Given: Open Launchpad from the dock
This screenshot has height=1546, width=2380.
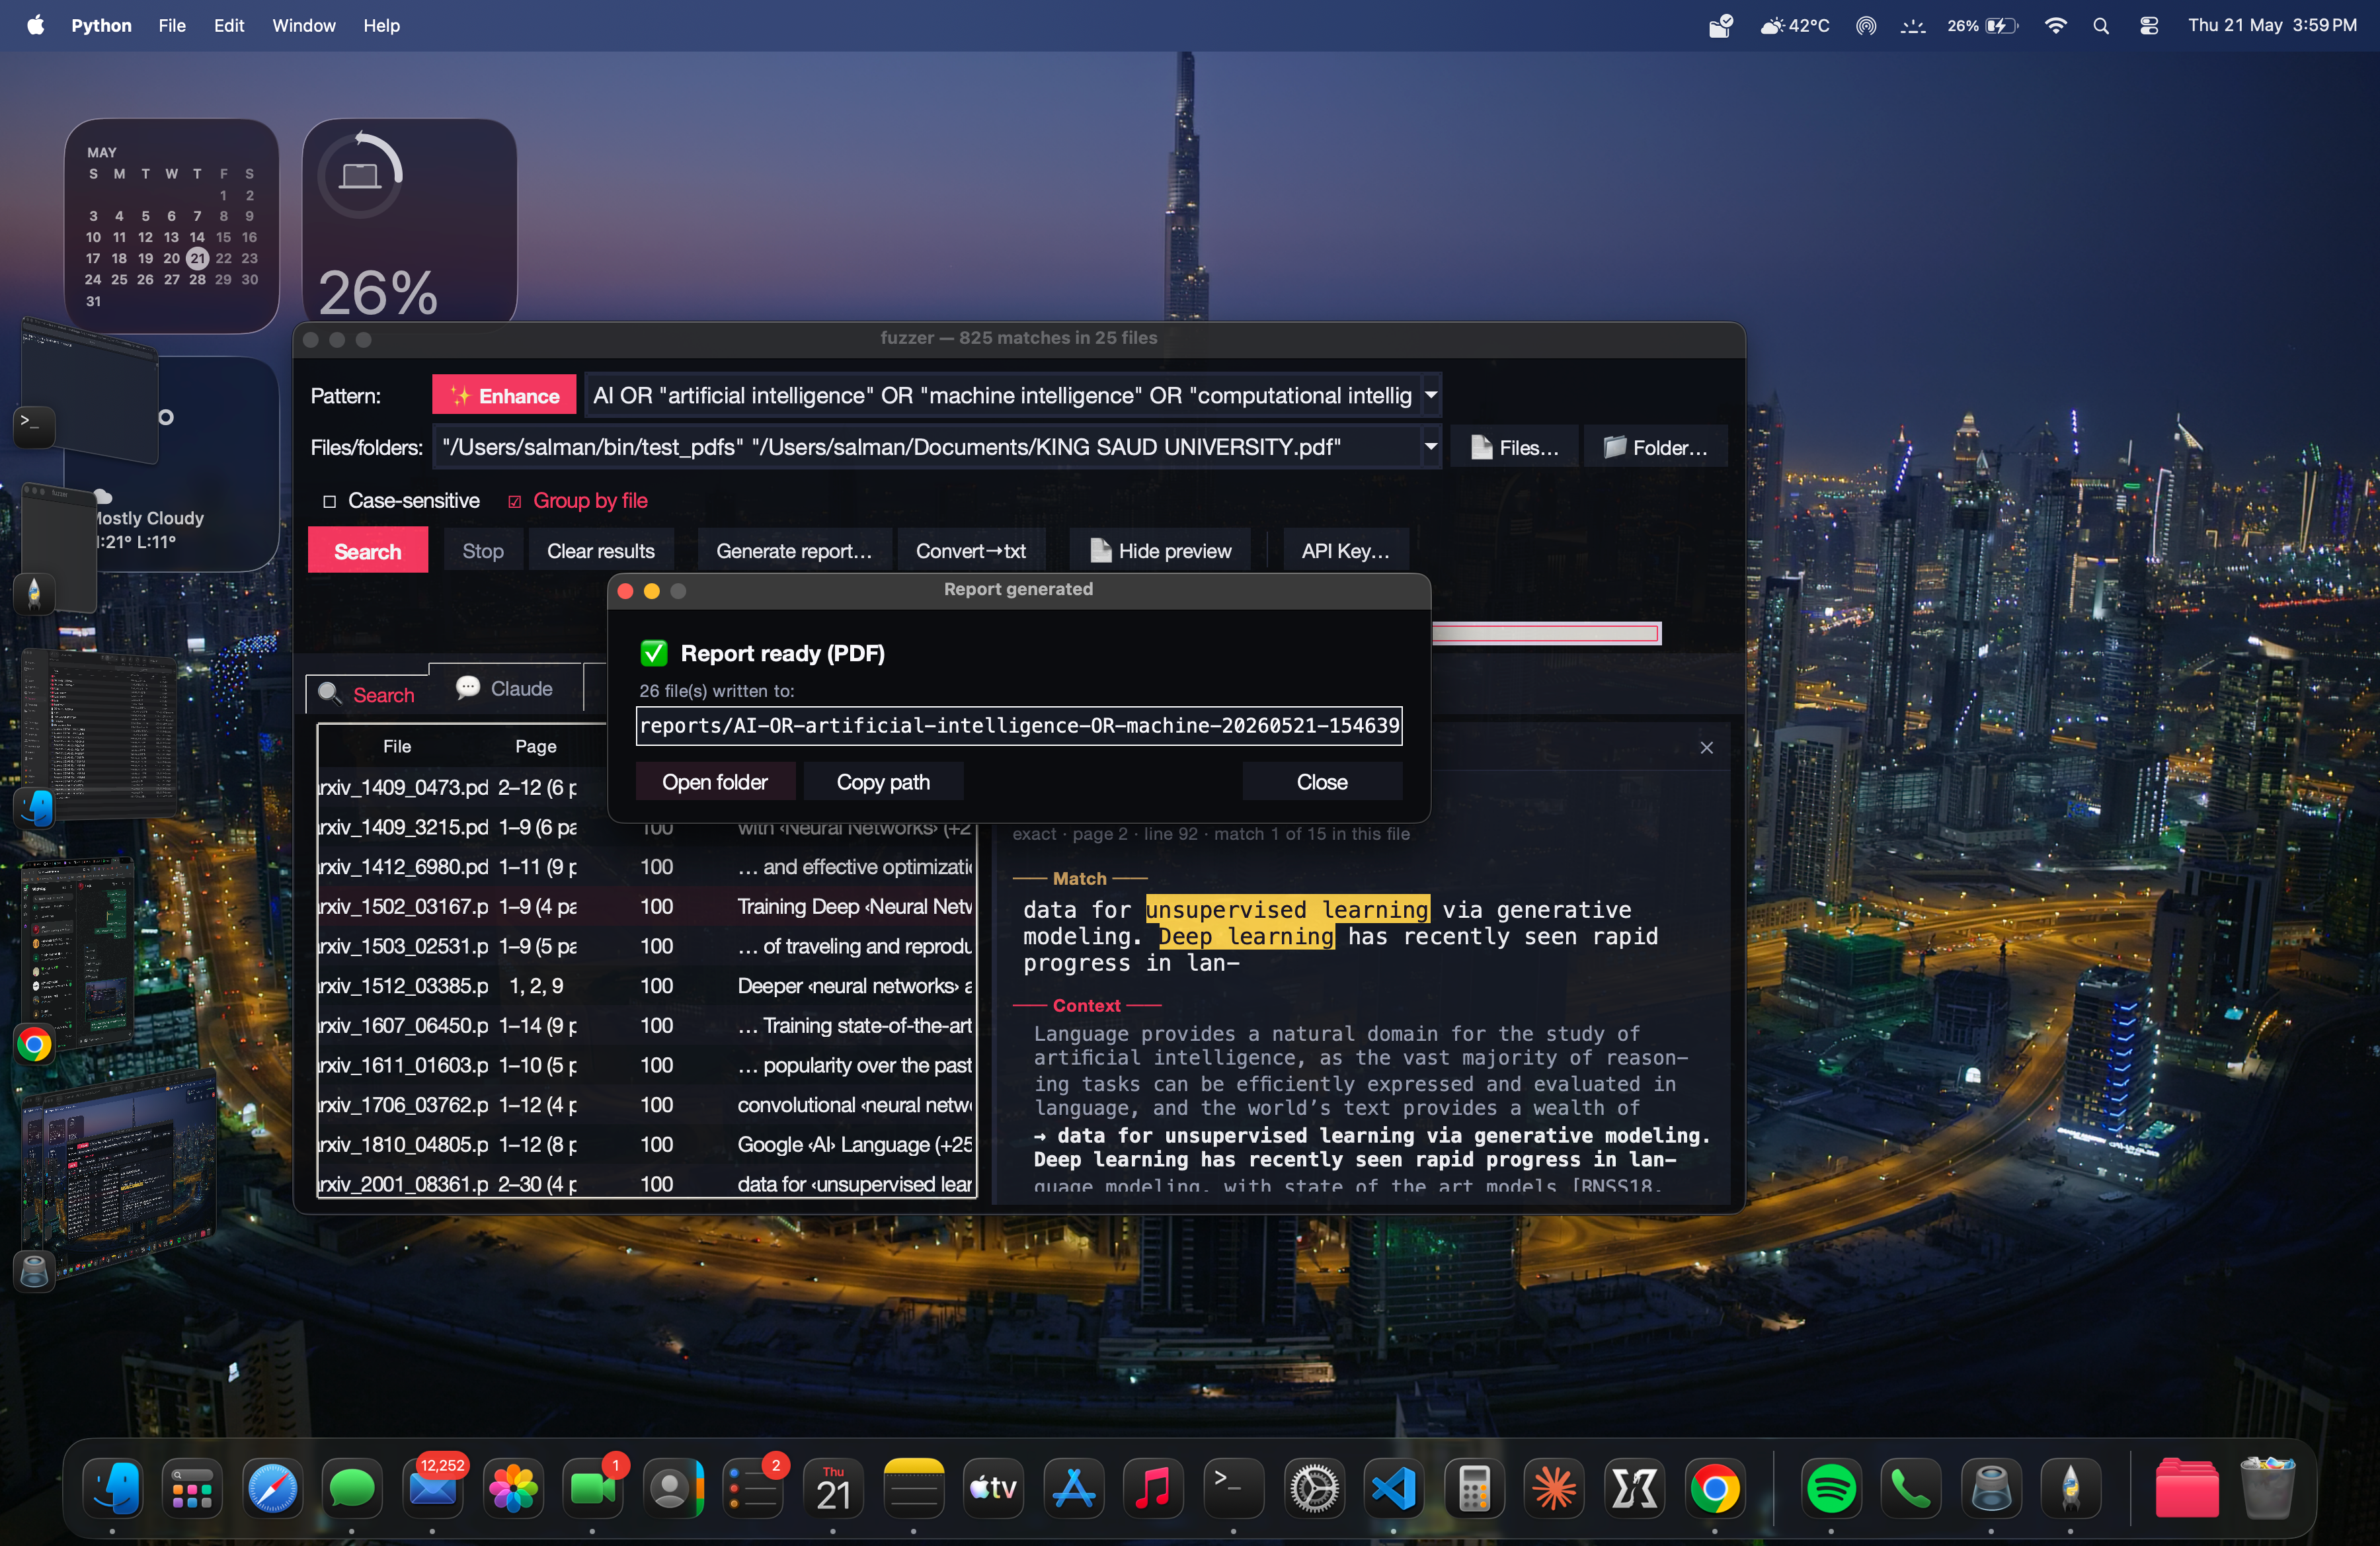Looking at the screenshot, I should tap(192, 1488).
